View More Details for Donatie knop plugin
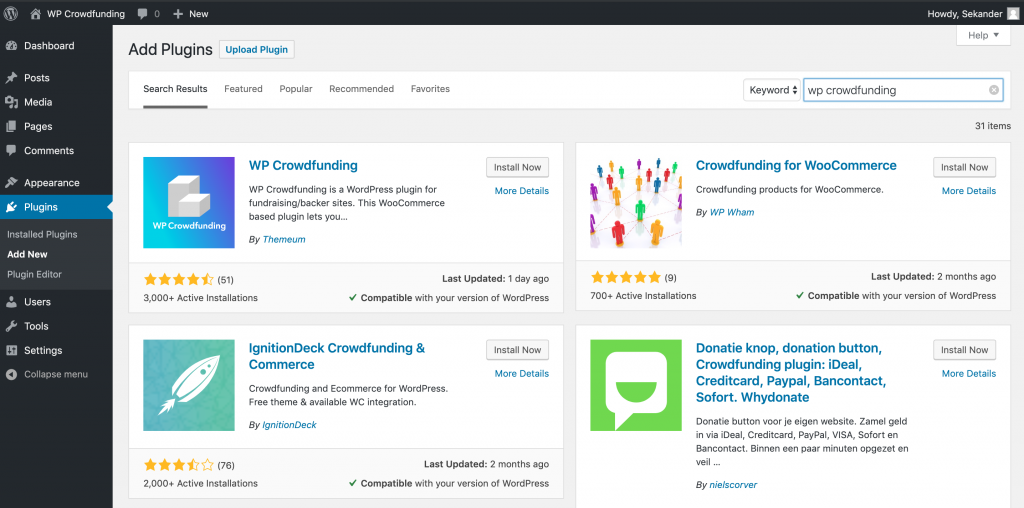Image resolution: width=1024 pixels, height=508 pixels. coord(968,373)
